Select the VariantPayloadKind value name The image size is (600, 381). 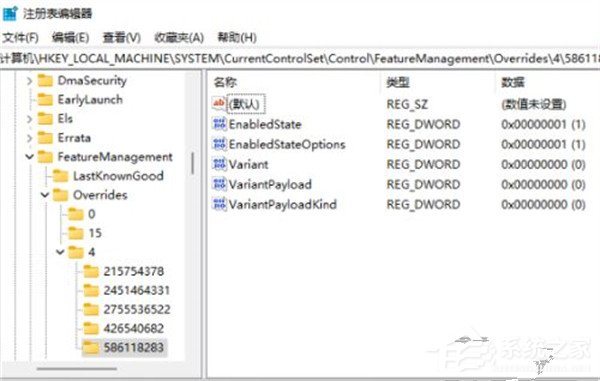283,204
